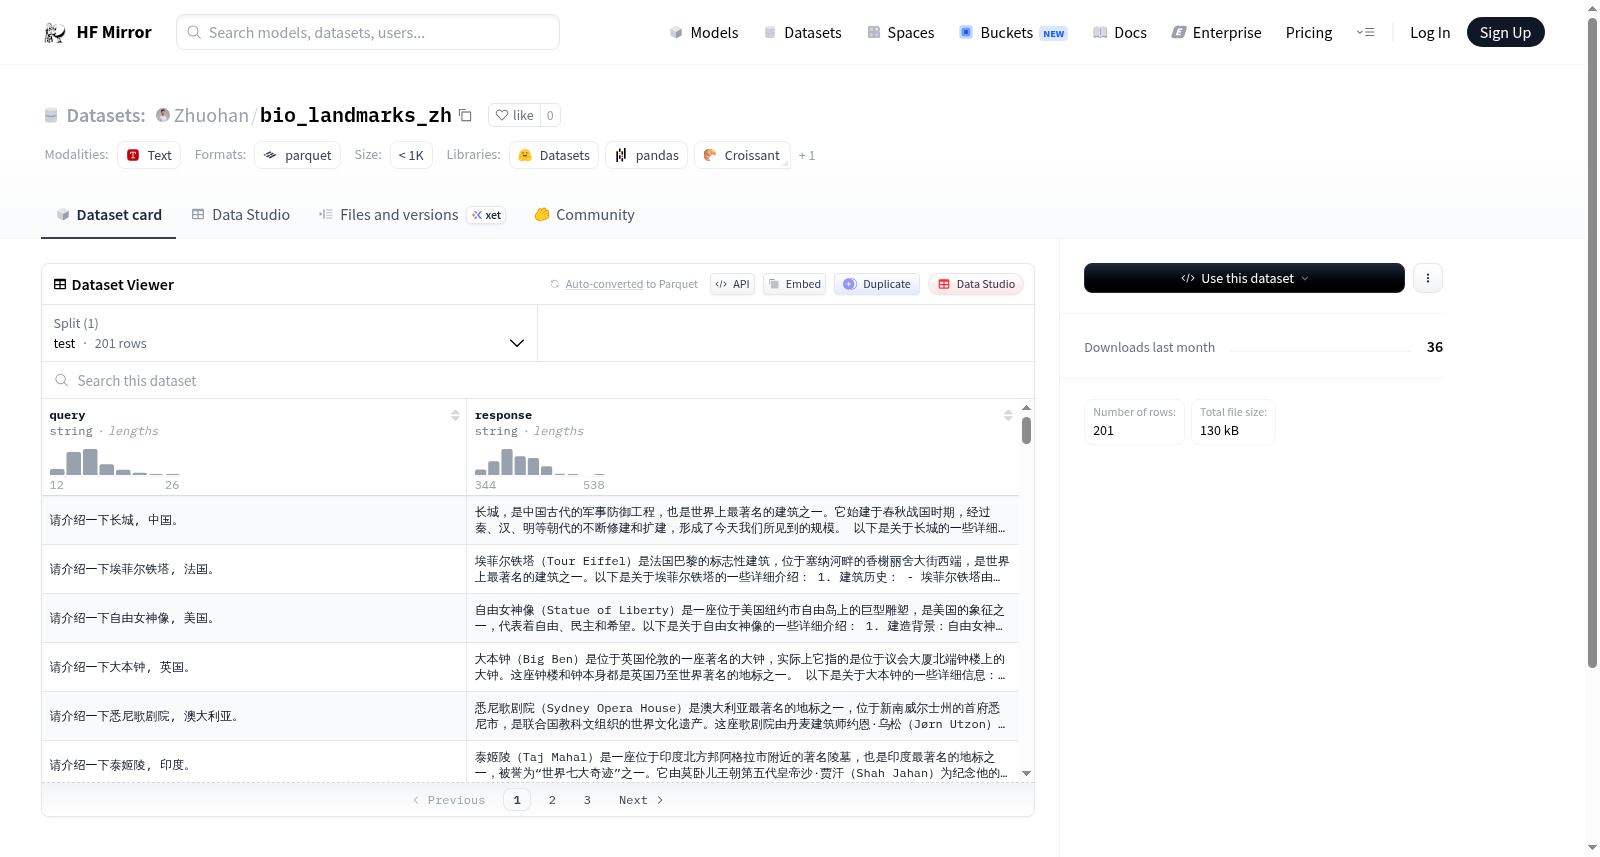Go to page 2 of results

point(552,800)
